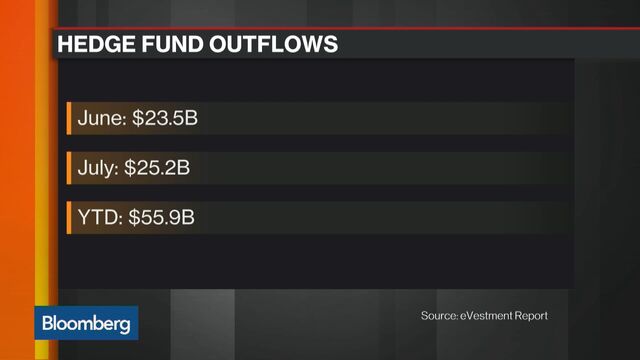Click the wide orange vertical stripe

[x=17, y=180]
